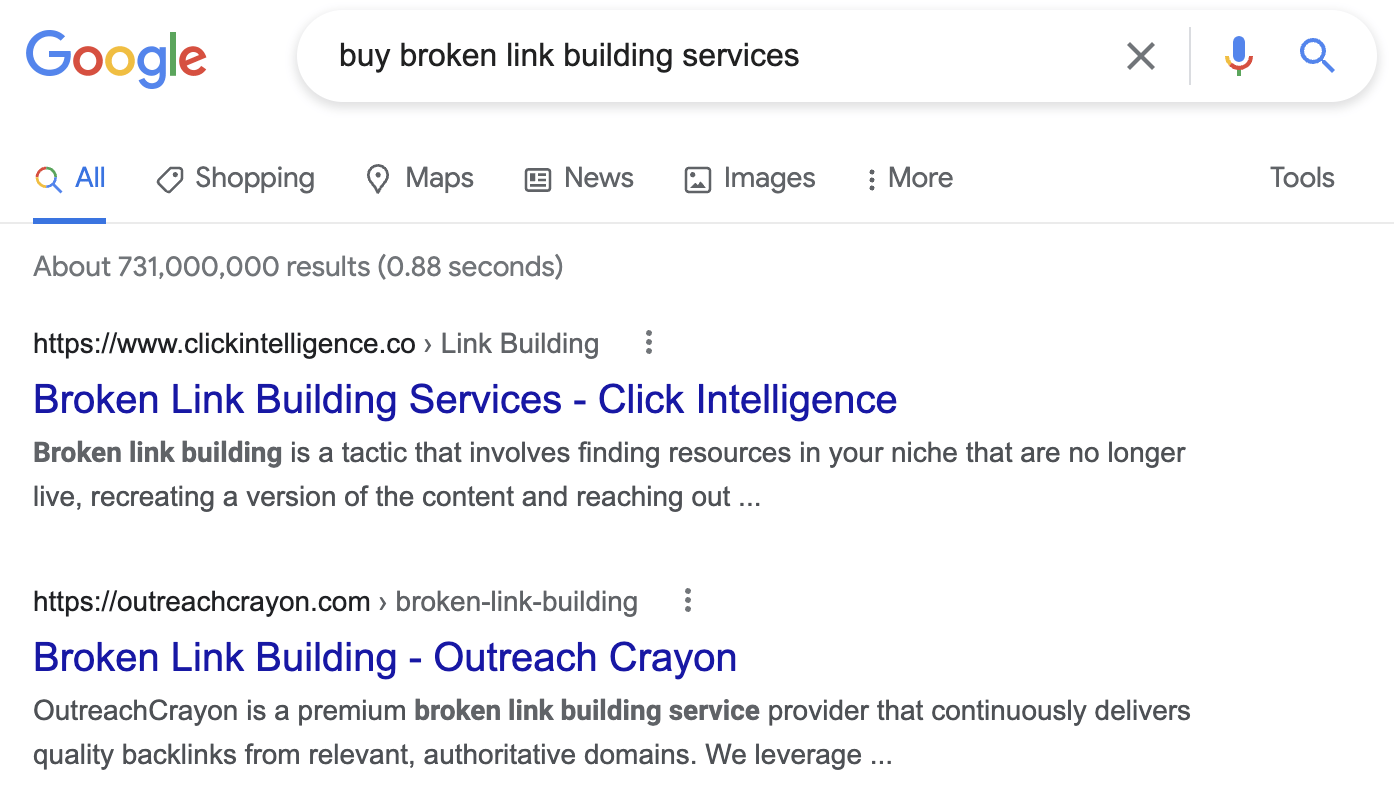Click the broken-link-building breadcrumb

coord(516,601)
